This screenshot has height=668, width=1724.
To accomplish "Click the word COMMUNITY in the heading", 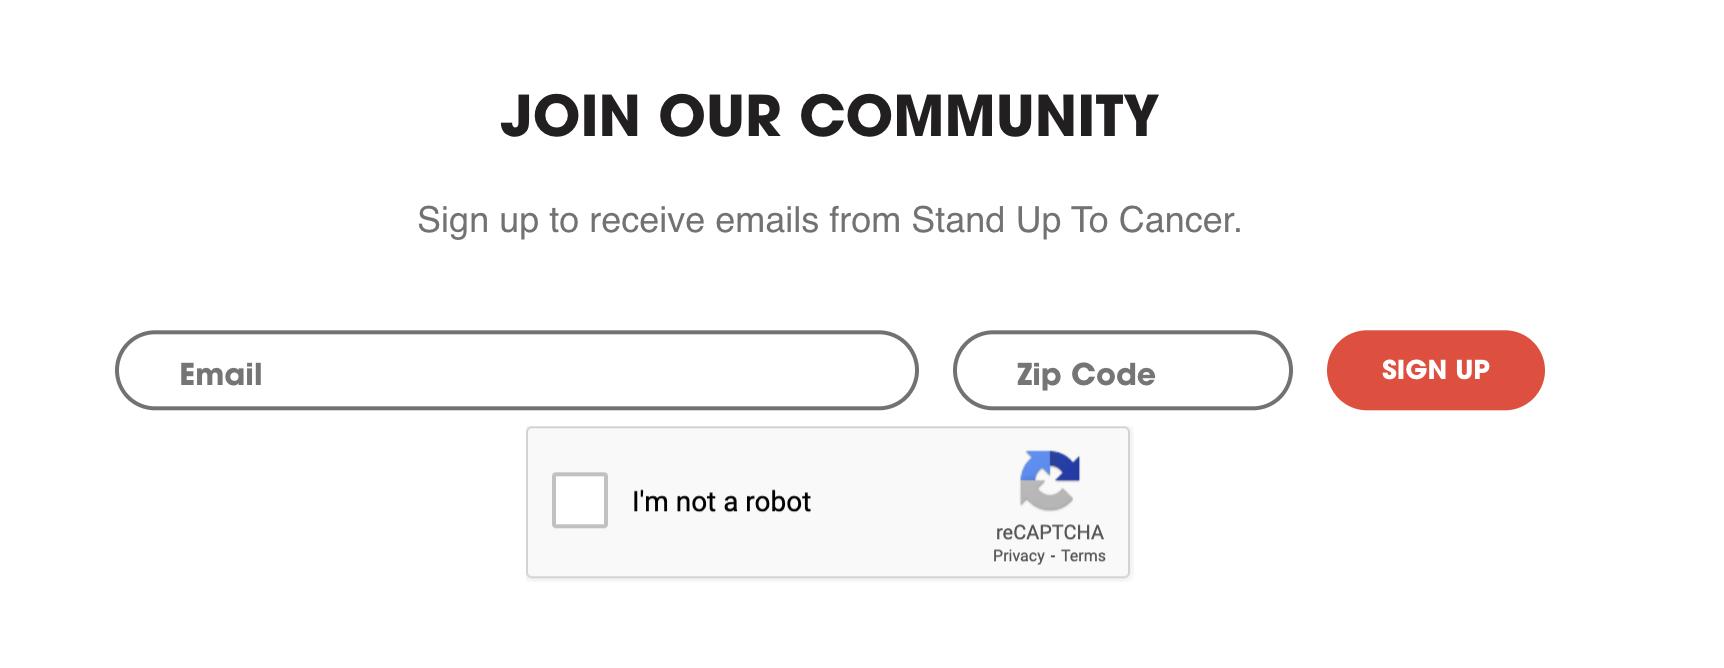I will tap(979, 116).
